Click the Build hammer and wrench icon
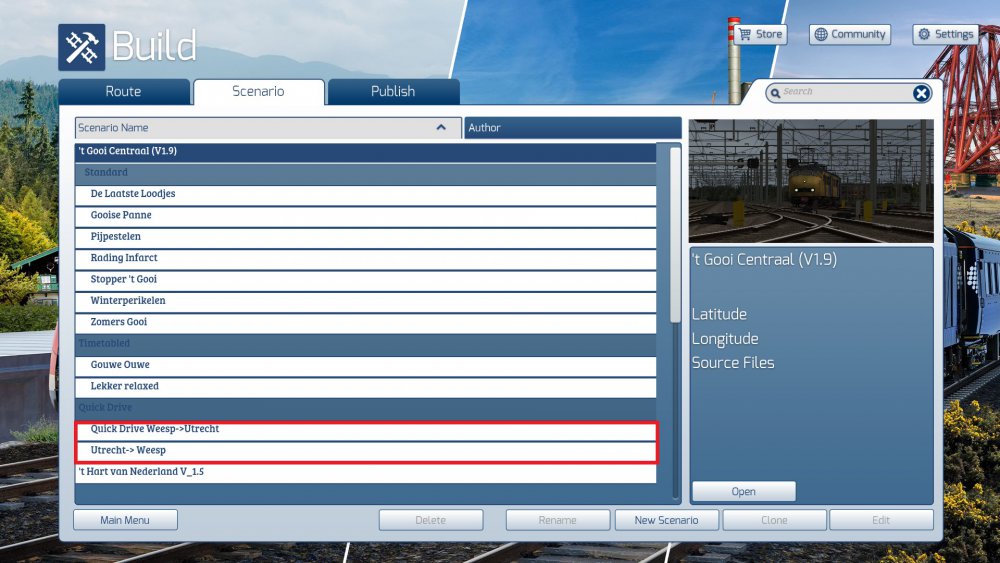 point(81,47)
